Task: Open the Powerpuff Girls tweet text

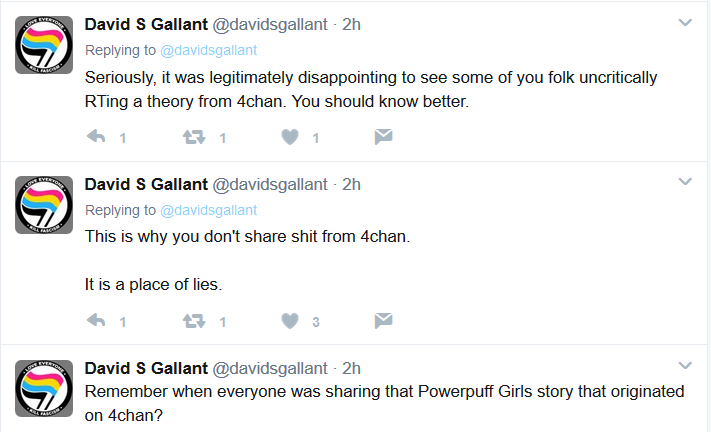Action: point(385,403)
